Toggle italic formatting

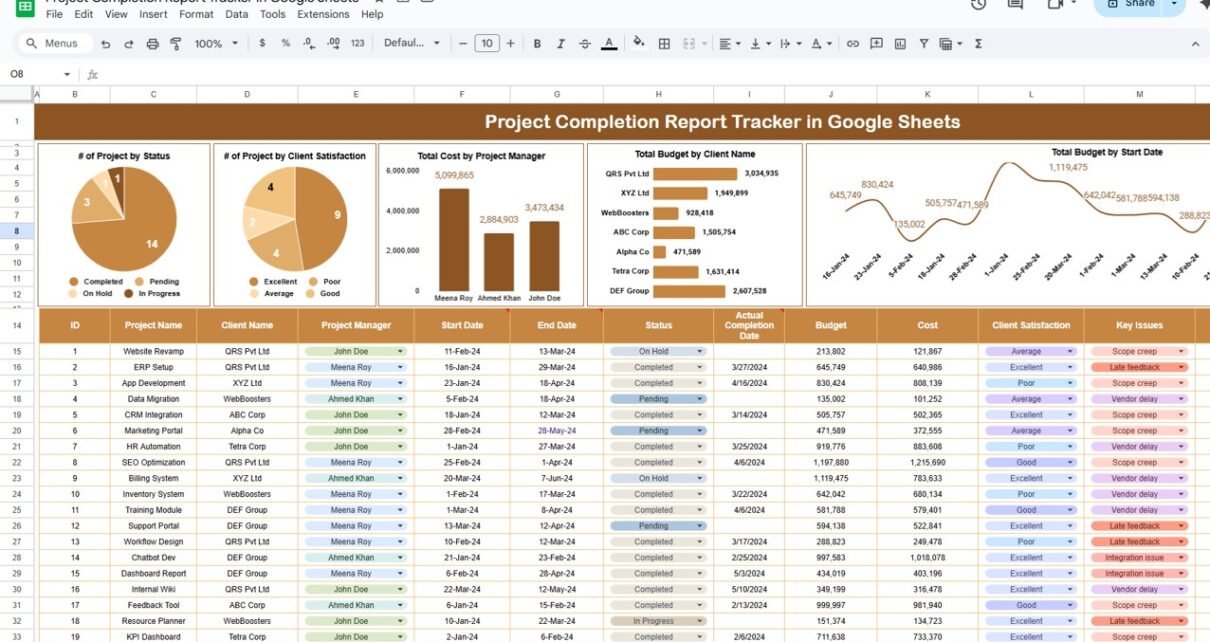pyautogui.click(x=561, y=44)
